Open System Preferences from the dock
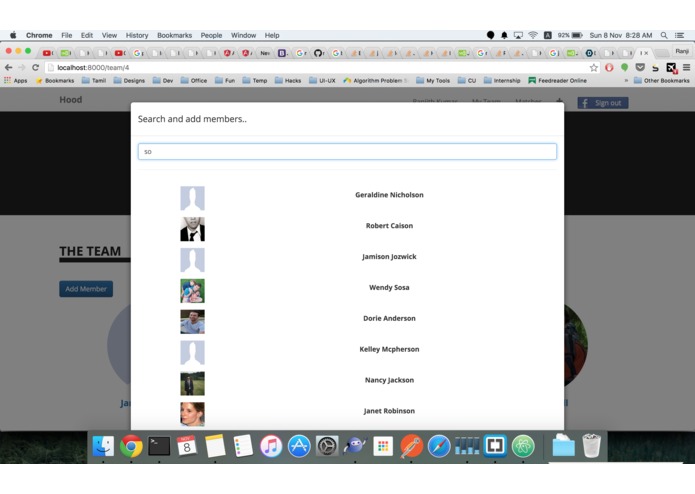The image size is (695, 494). click(327, 446)
